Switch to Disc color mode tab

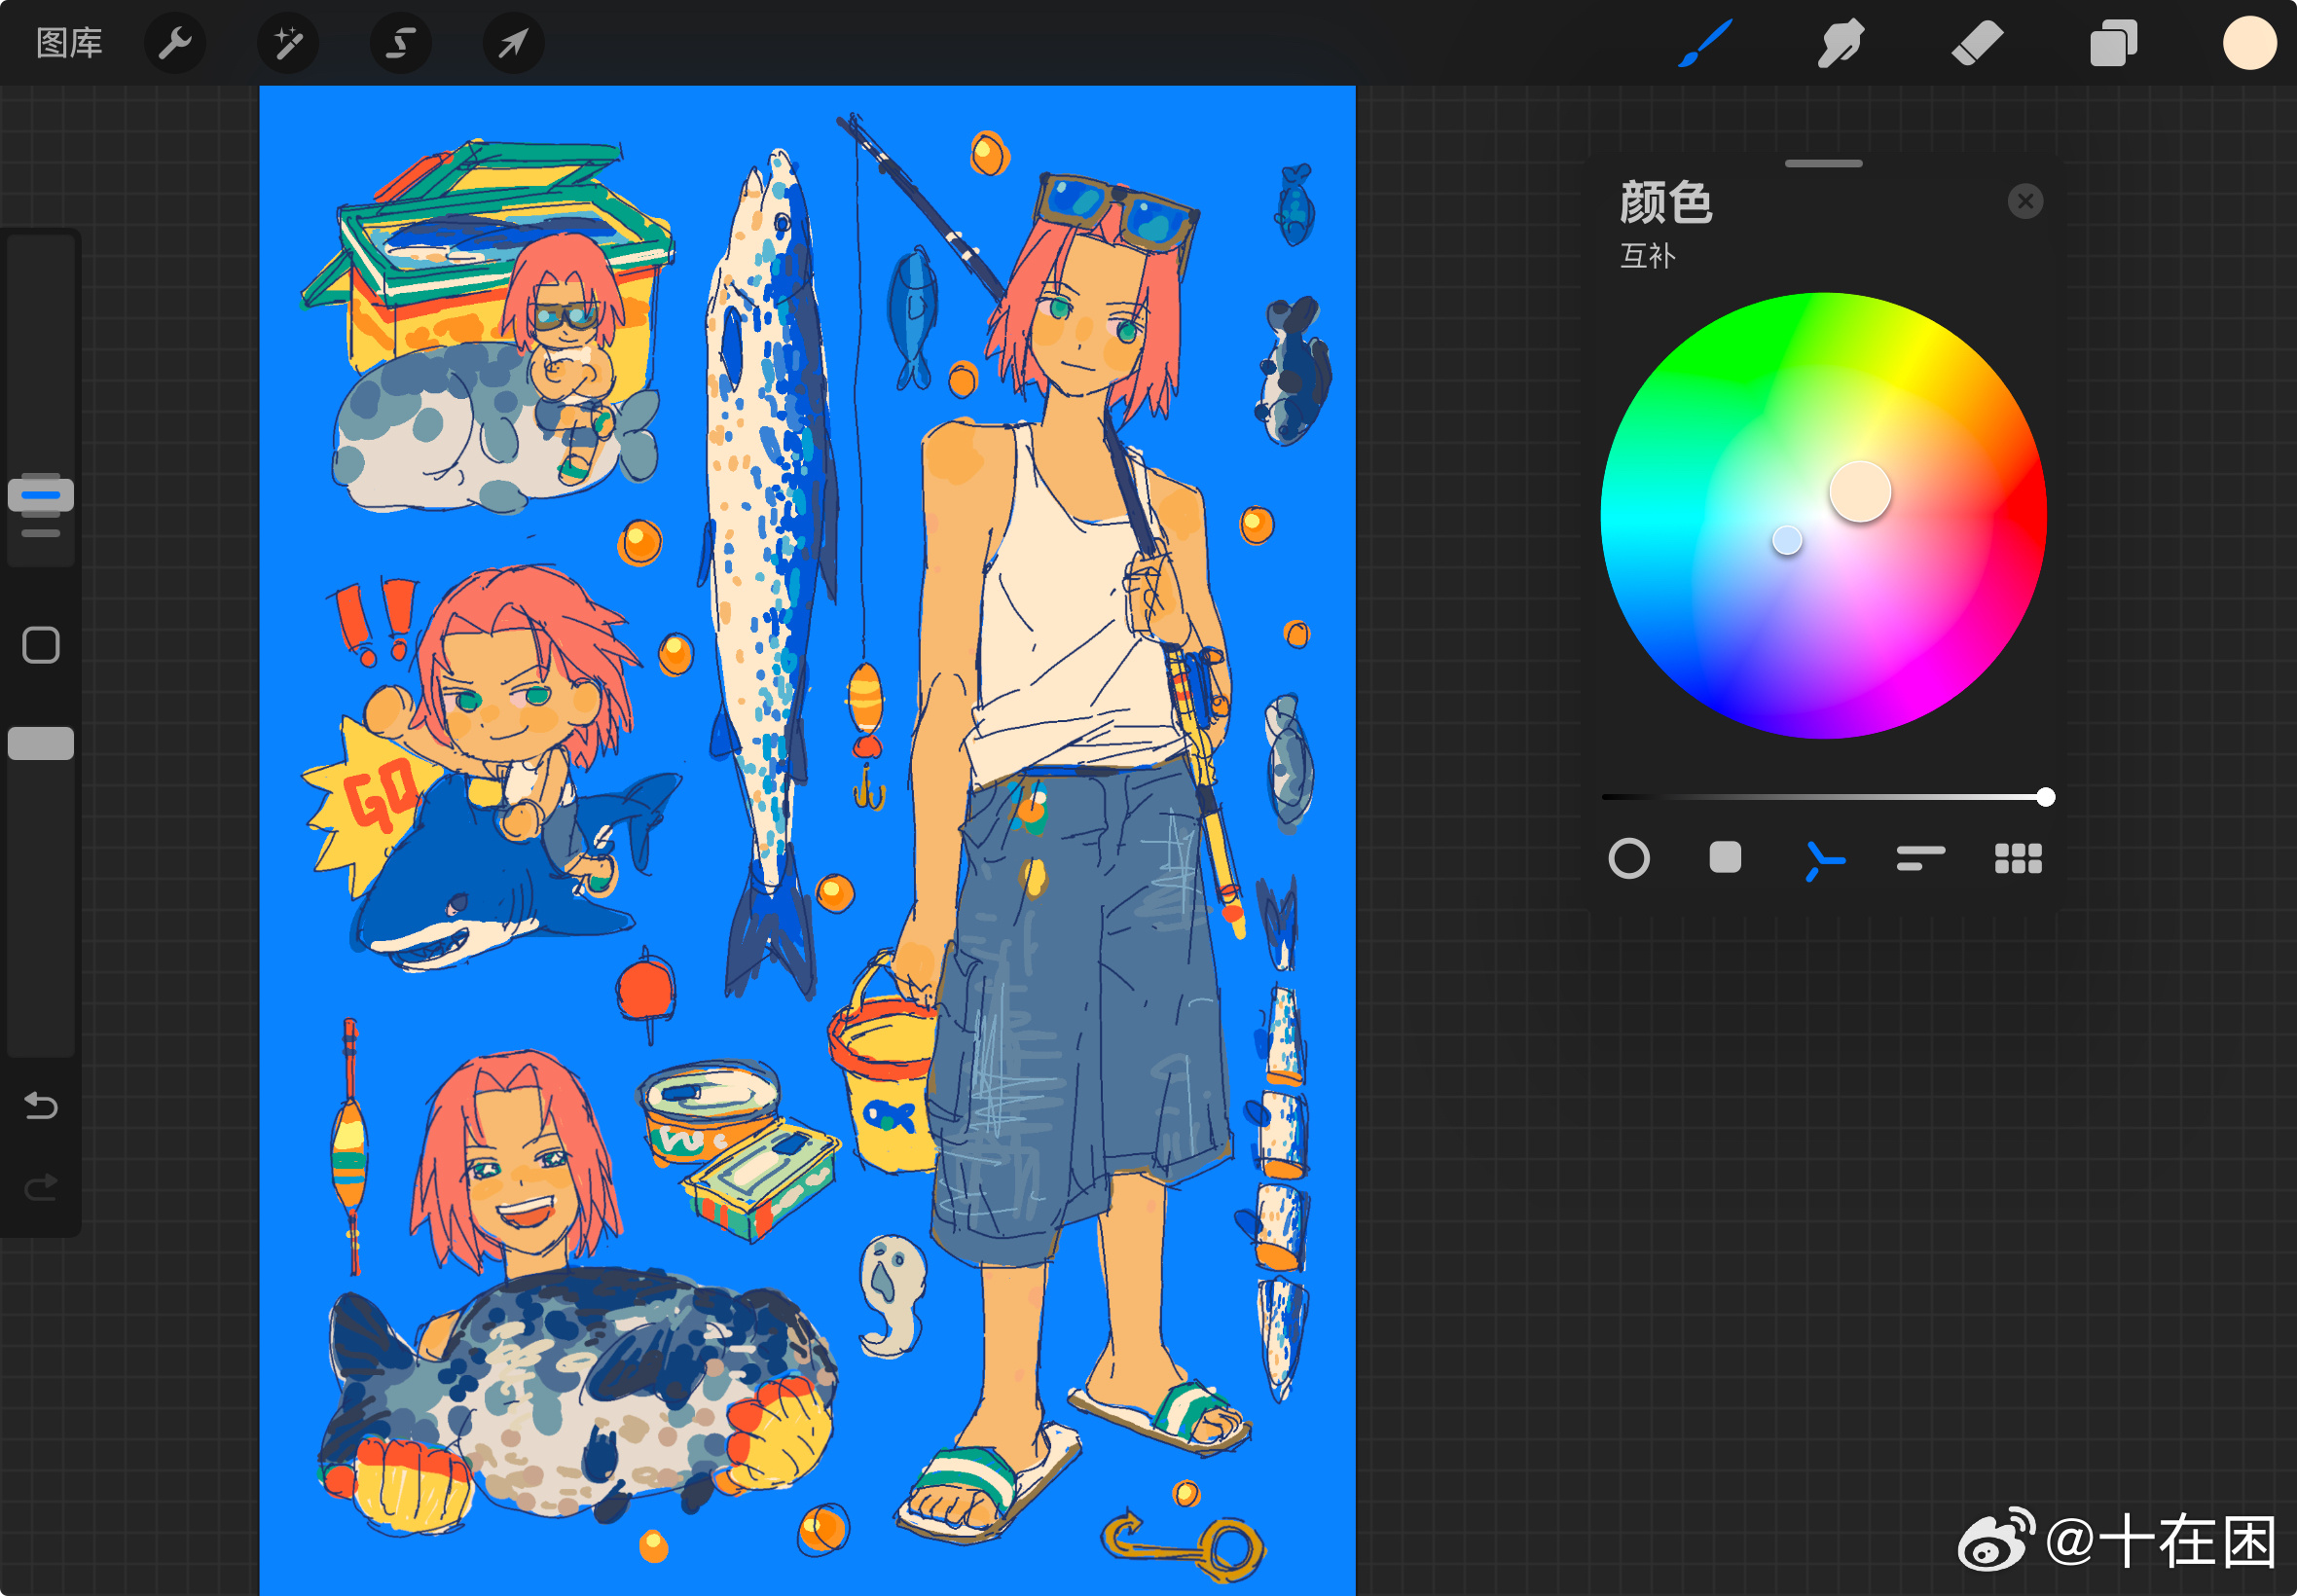pos(1629,858)
